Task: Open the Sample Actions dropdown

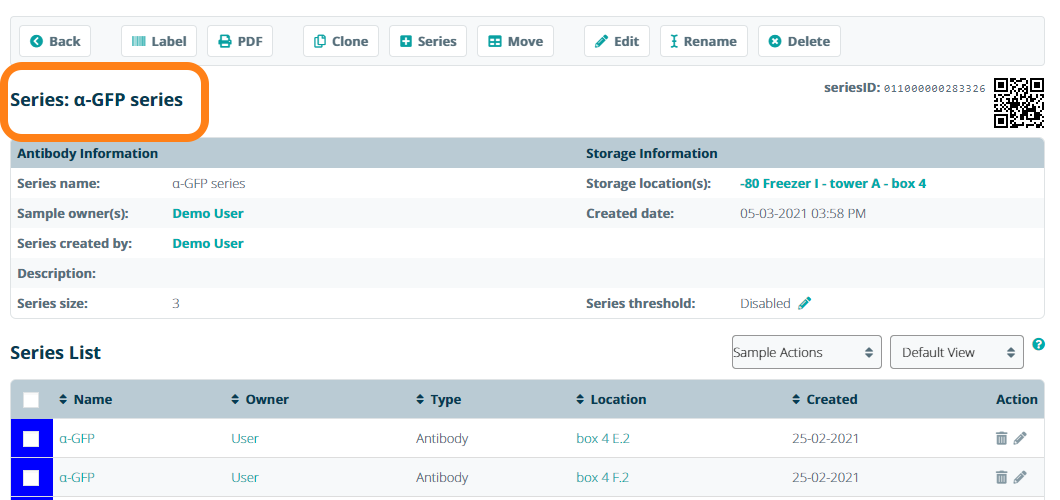Action: coord(806,352)
